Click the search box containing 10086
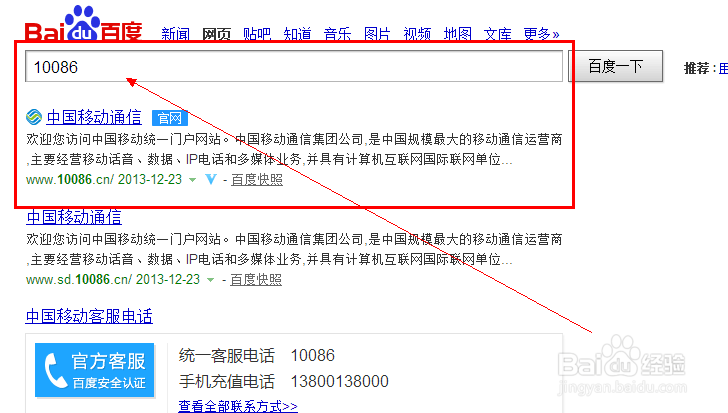Image resolution: width=728 pixels, height=413 pixels. coord(294,67)
